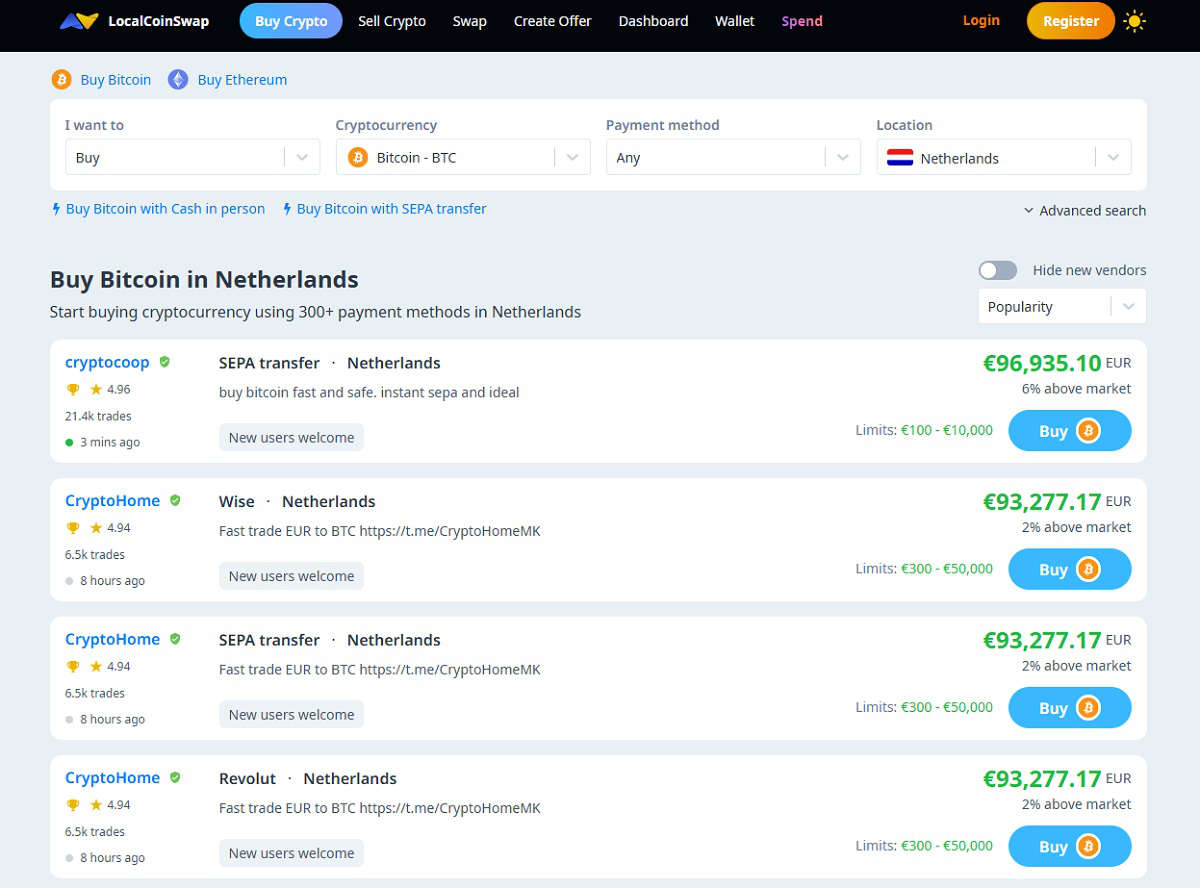Screen dimensions: 1200x888
Task: Click trophy icon in CryptoHome Wise offer
Action: tap(72, 528)
